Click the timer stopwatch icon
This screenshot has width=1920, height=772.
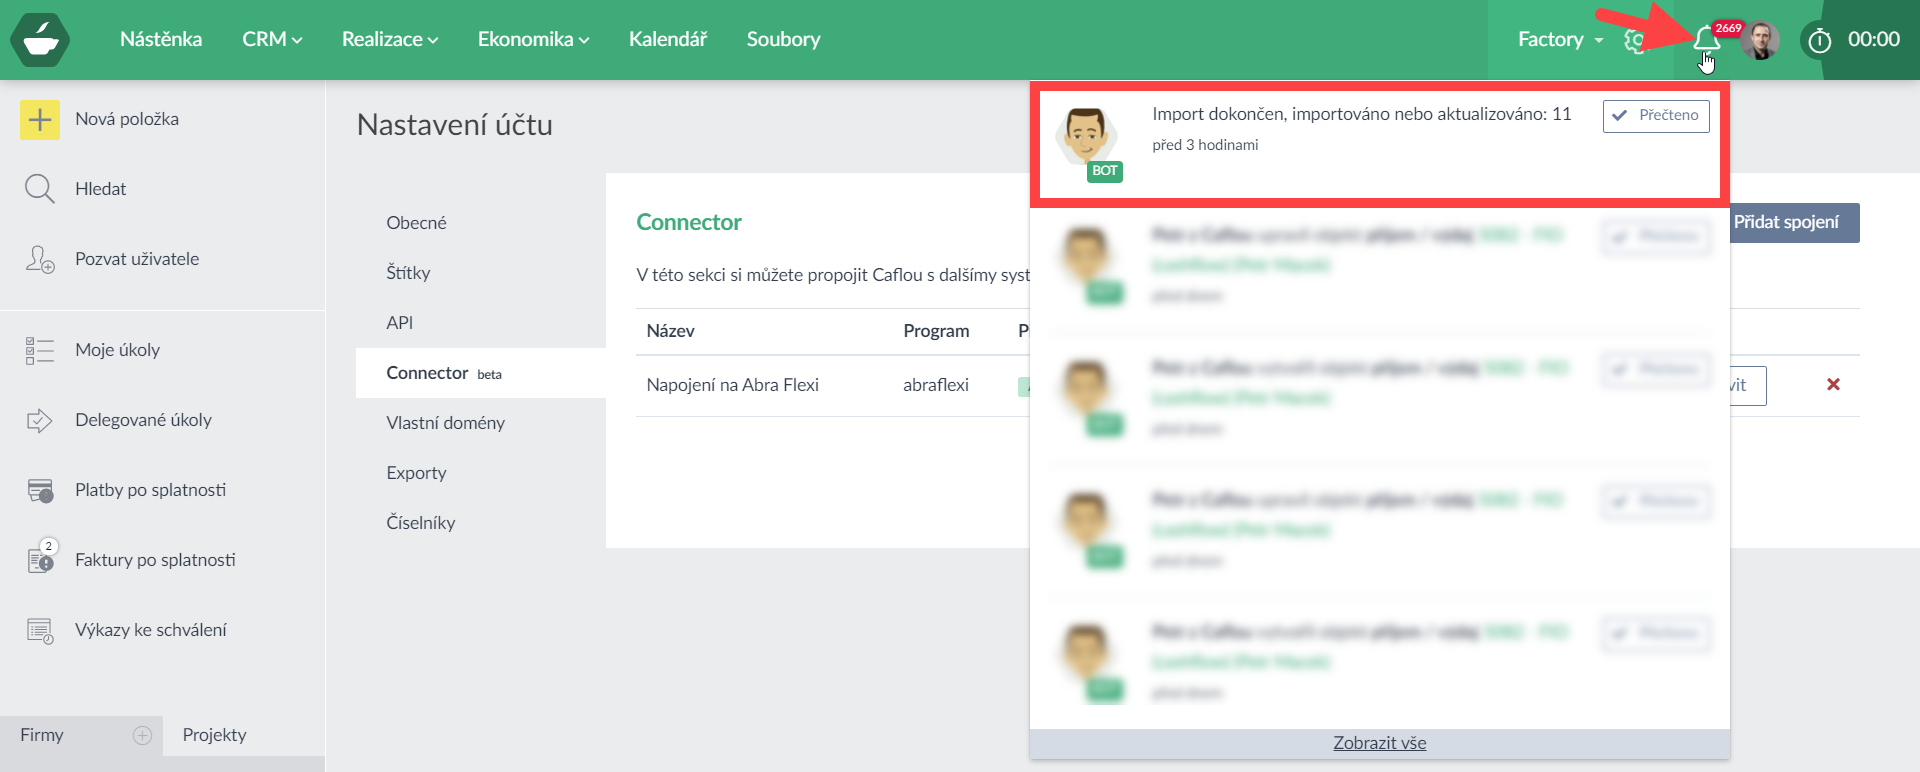pyautogui.click(x=1819, y=40)
